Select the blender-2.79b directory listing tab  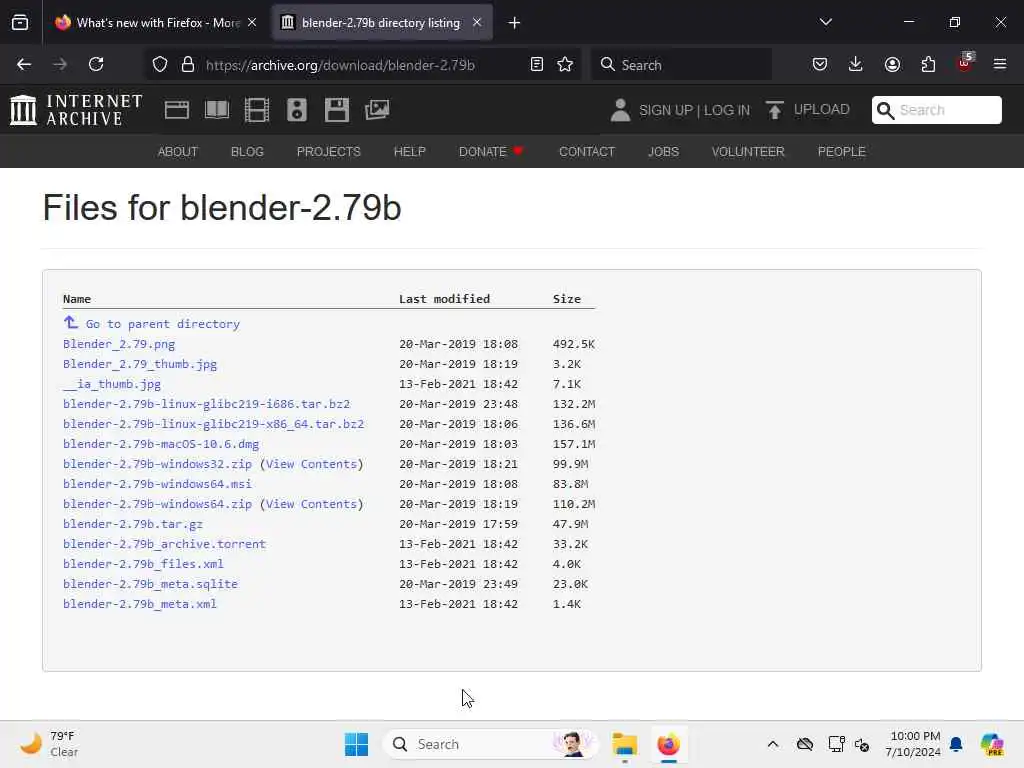(382, 22)
